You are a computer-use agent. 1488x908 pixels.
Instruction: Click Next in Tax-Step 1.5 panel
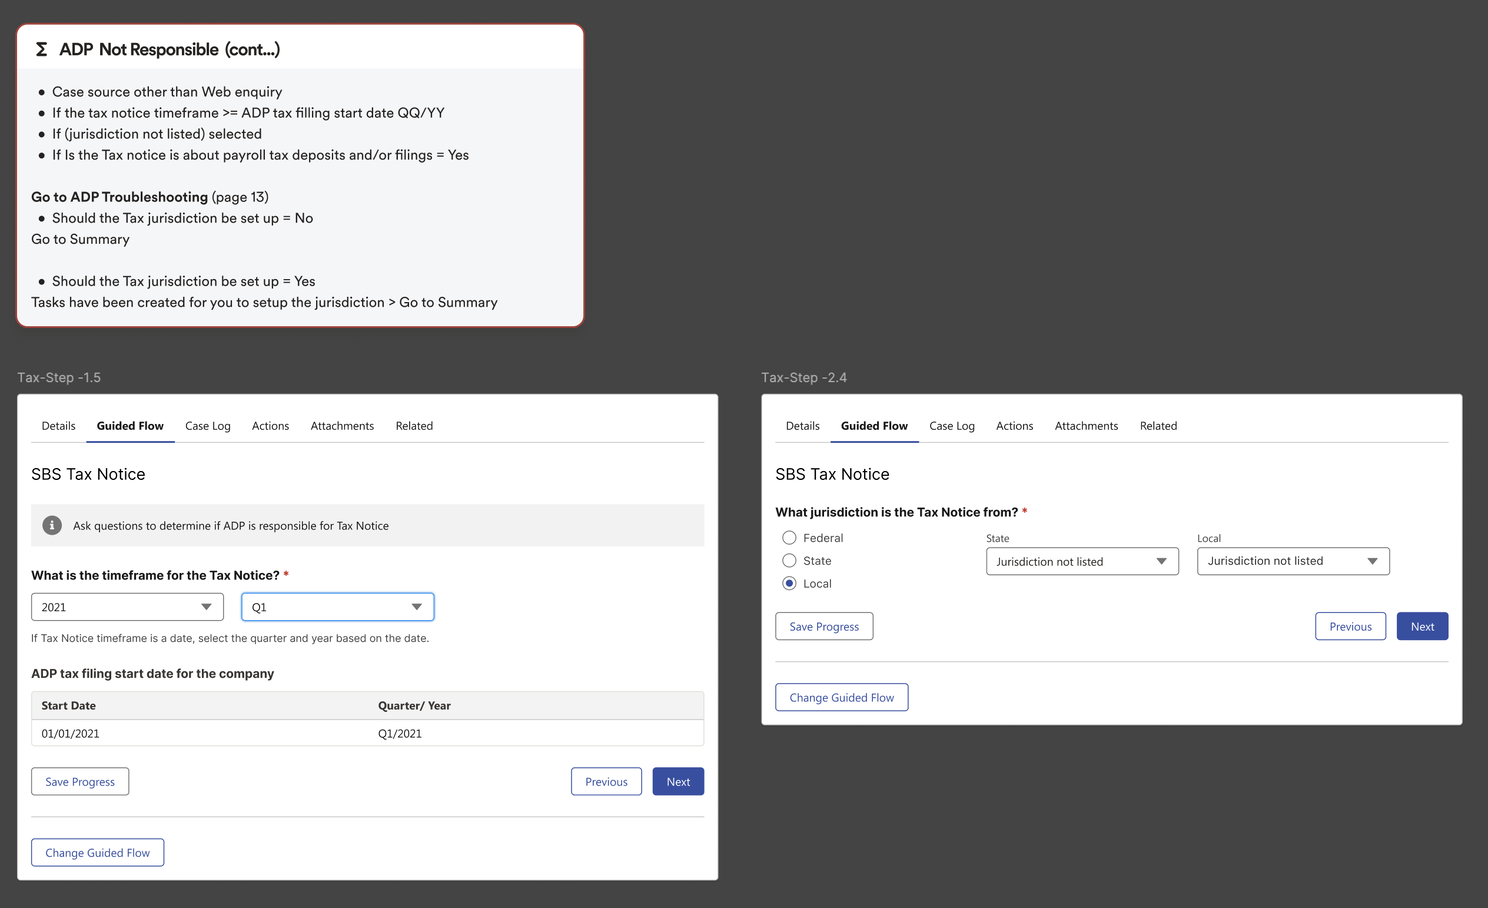[678, 782]
